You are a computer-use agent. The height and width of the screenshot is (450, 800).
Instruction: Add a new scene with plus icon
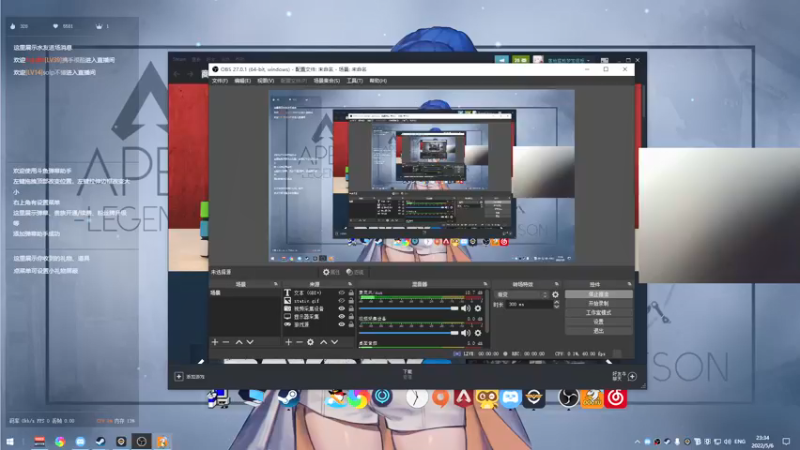click(215, 342)
